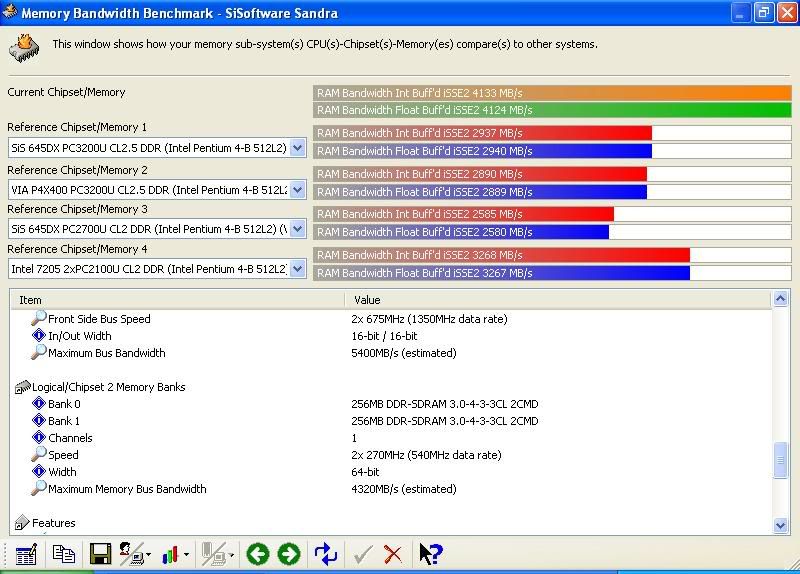Screen dimensions: 800x574
Task: Open the Reference Chipset/Memory 4 dropdown
Action: pos(297,269)
